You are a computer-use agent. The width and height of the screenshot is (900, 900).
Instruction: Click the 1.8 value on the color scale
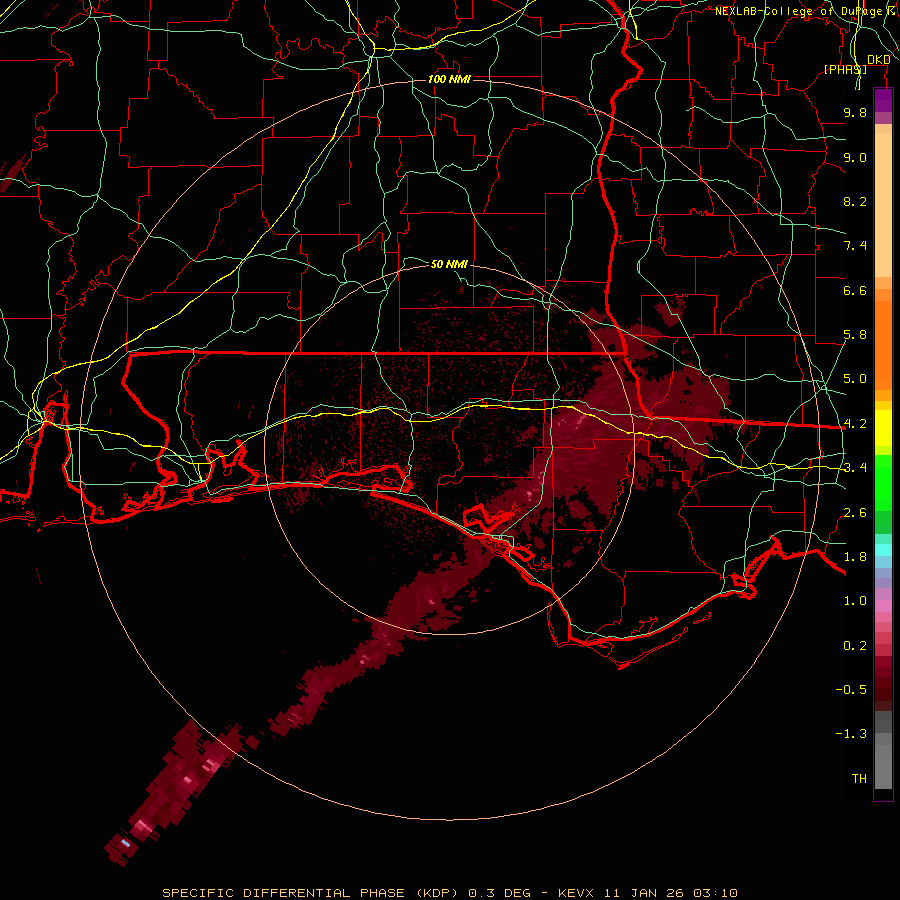855,557
